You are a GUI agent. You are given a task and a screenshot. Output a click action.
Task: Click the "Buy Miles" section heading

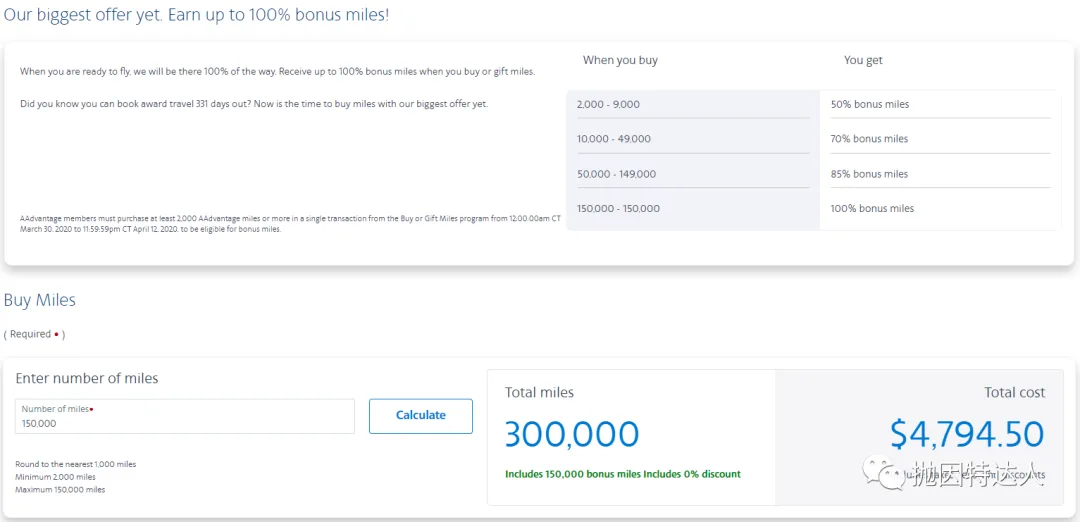40,300
